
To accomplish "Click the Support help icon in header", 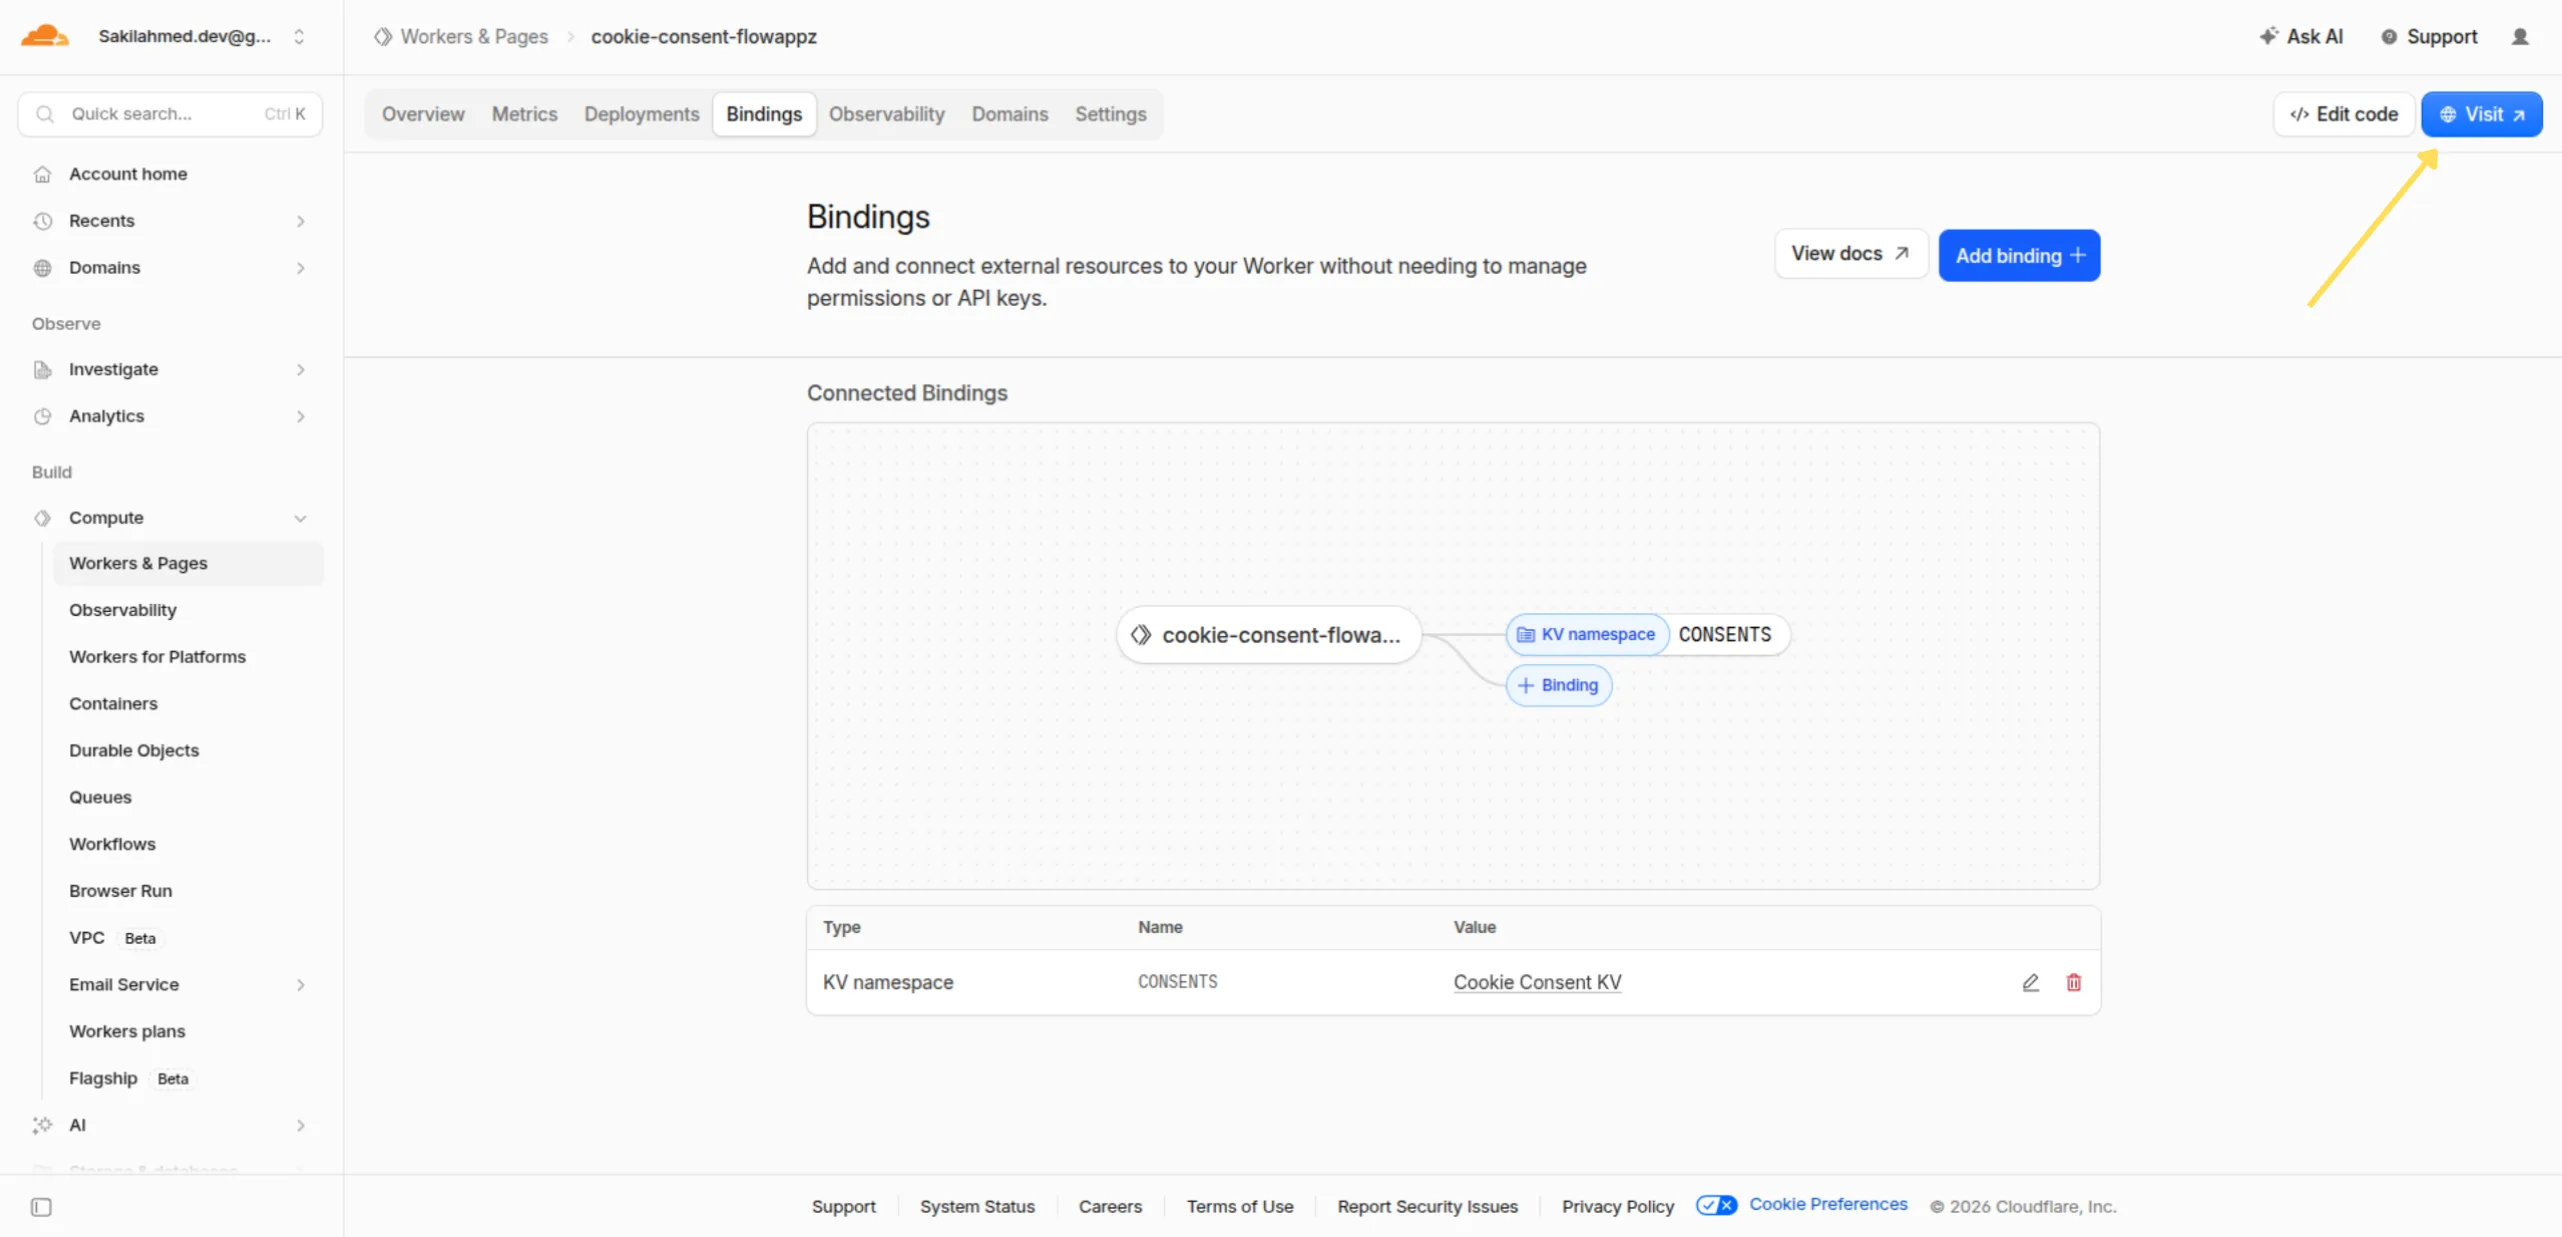I will click(x=2388, y=37).
